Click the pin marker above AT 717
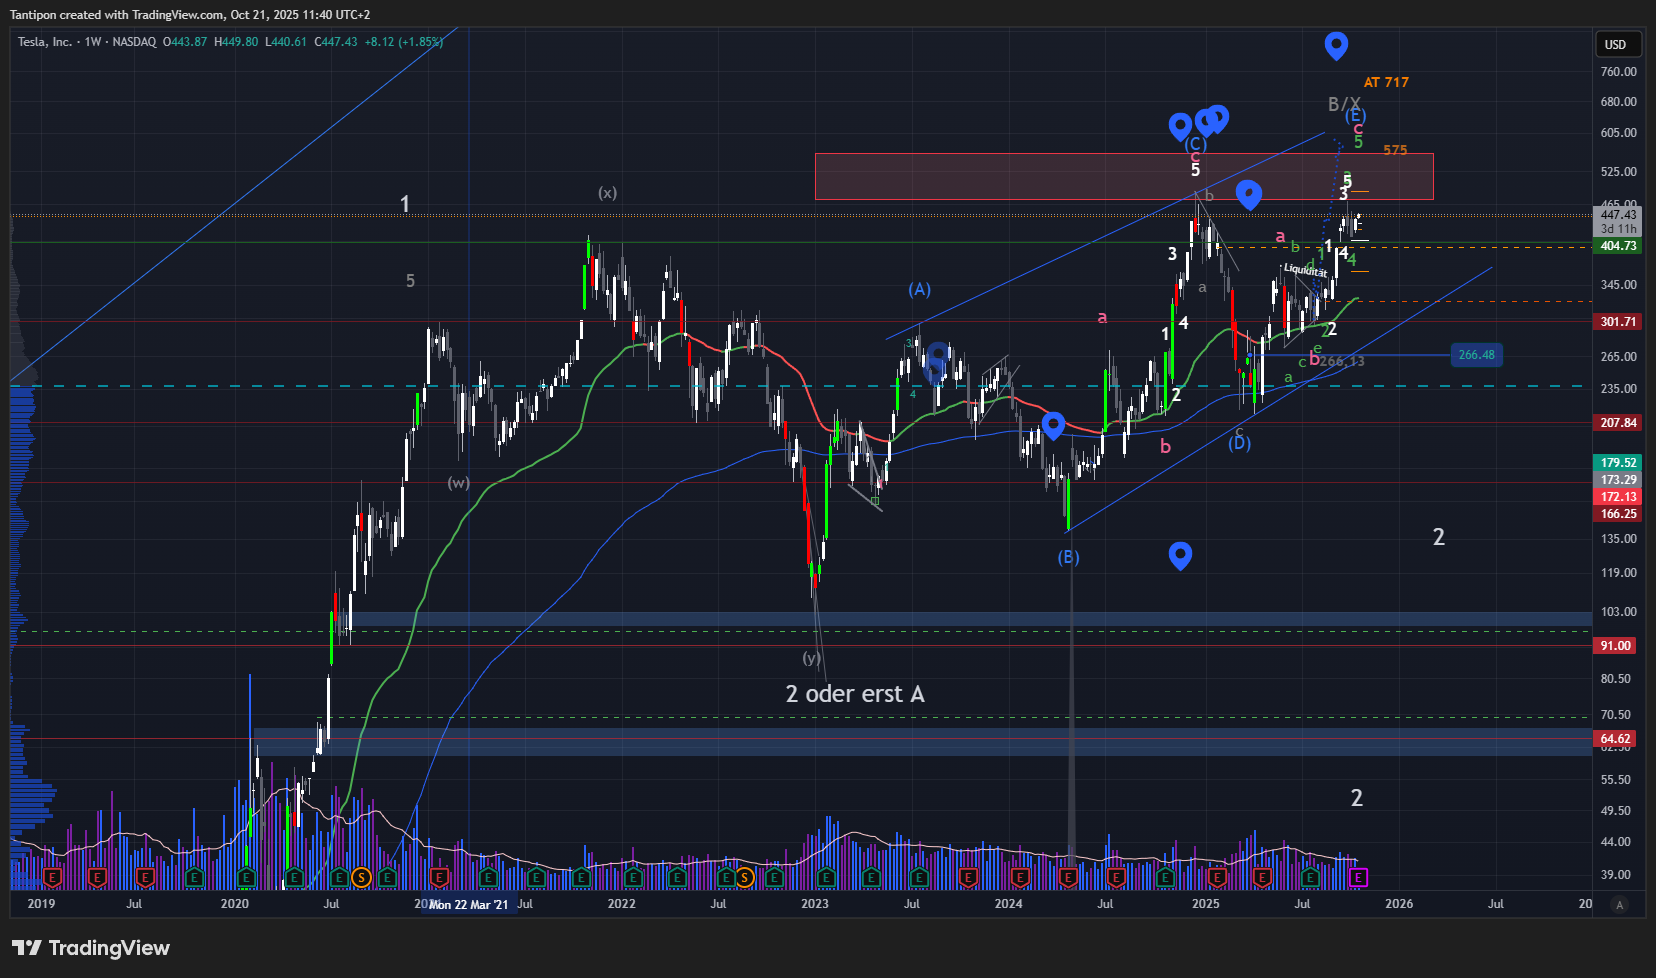Screen dimensions: 1656x978 pos(1336,44)
